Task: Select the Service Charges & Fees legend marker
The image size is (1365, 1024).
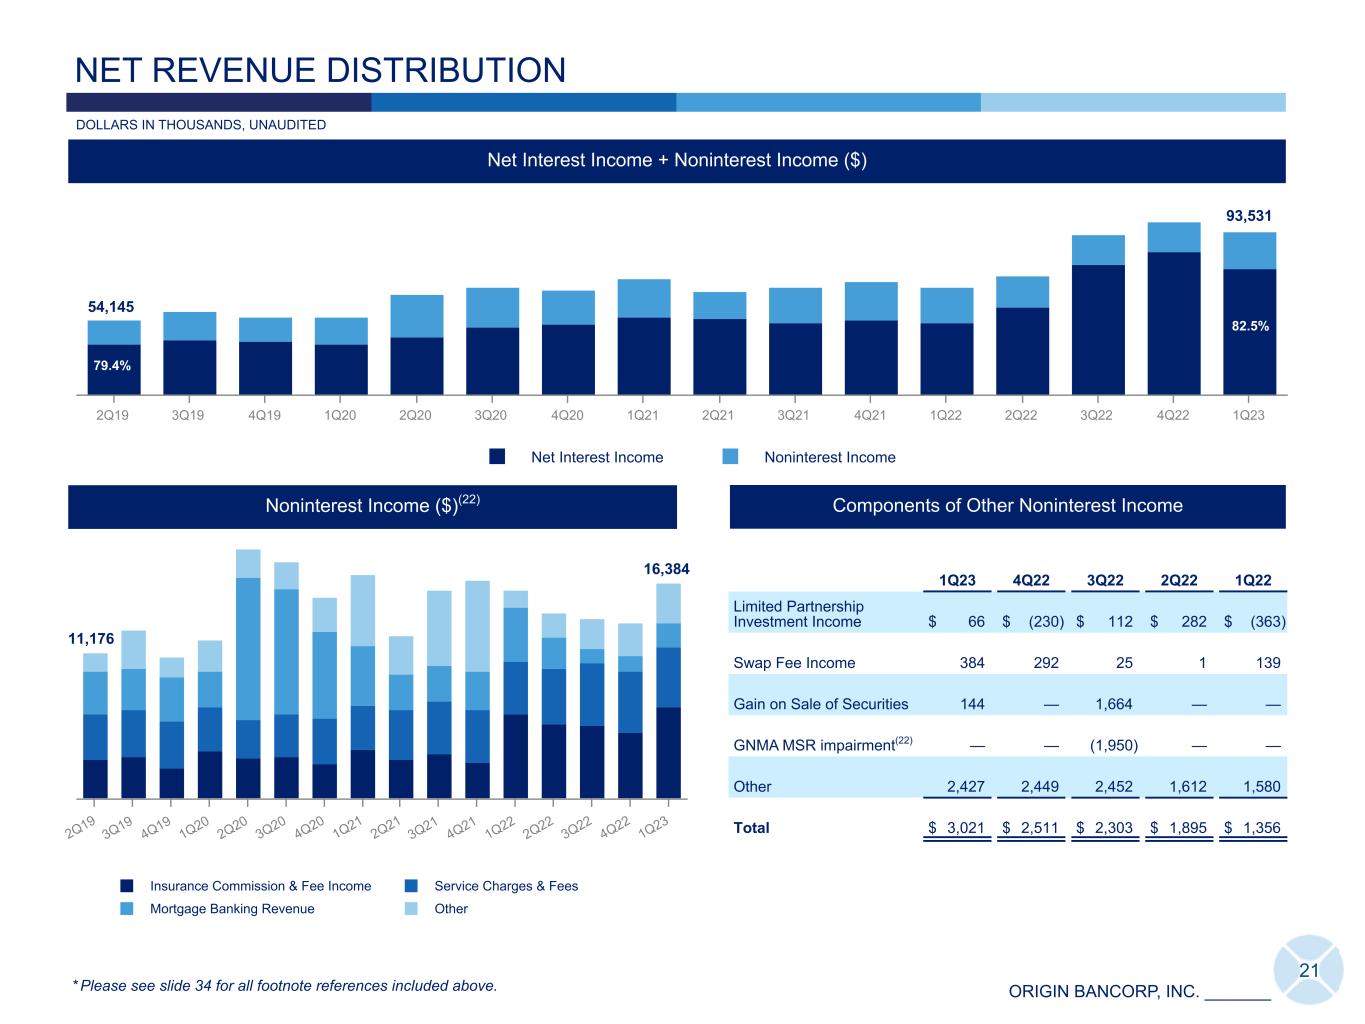Action: 411,886
